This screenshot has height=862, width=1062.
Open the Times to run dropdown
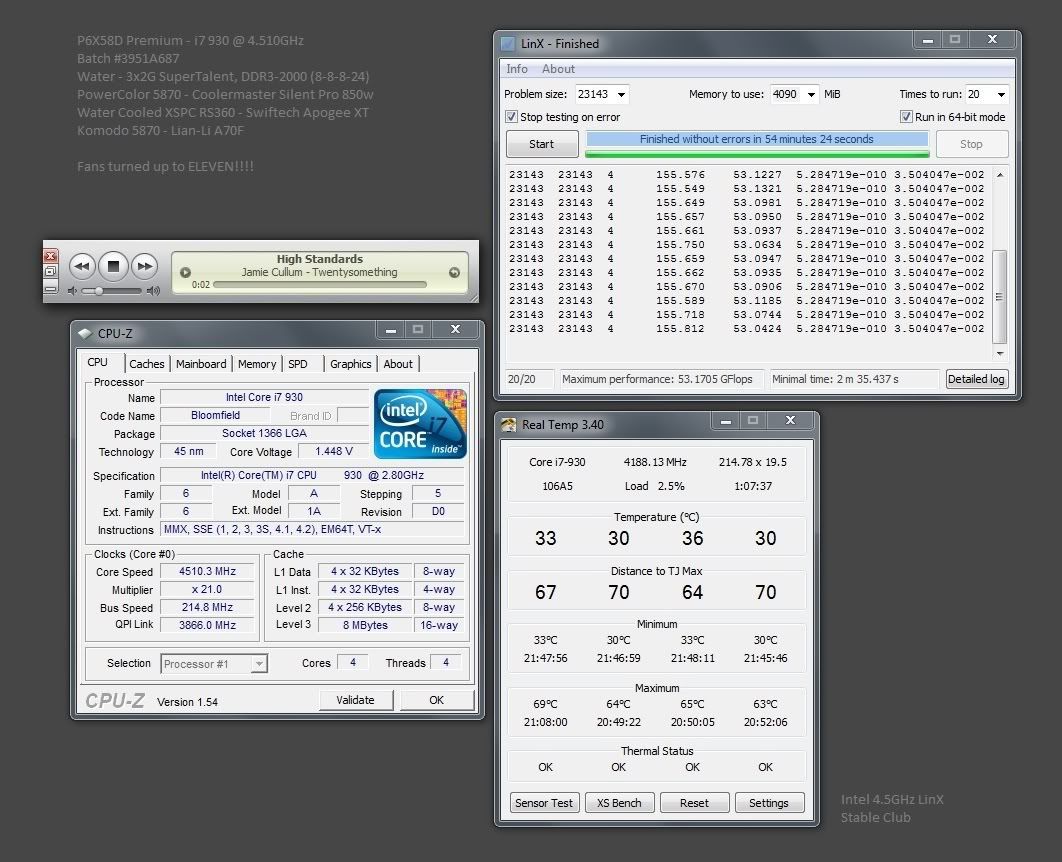tap(999, 95)
